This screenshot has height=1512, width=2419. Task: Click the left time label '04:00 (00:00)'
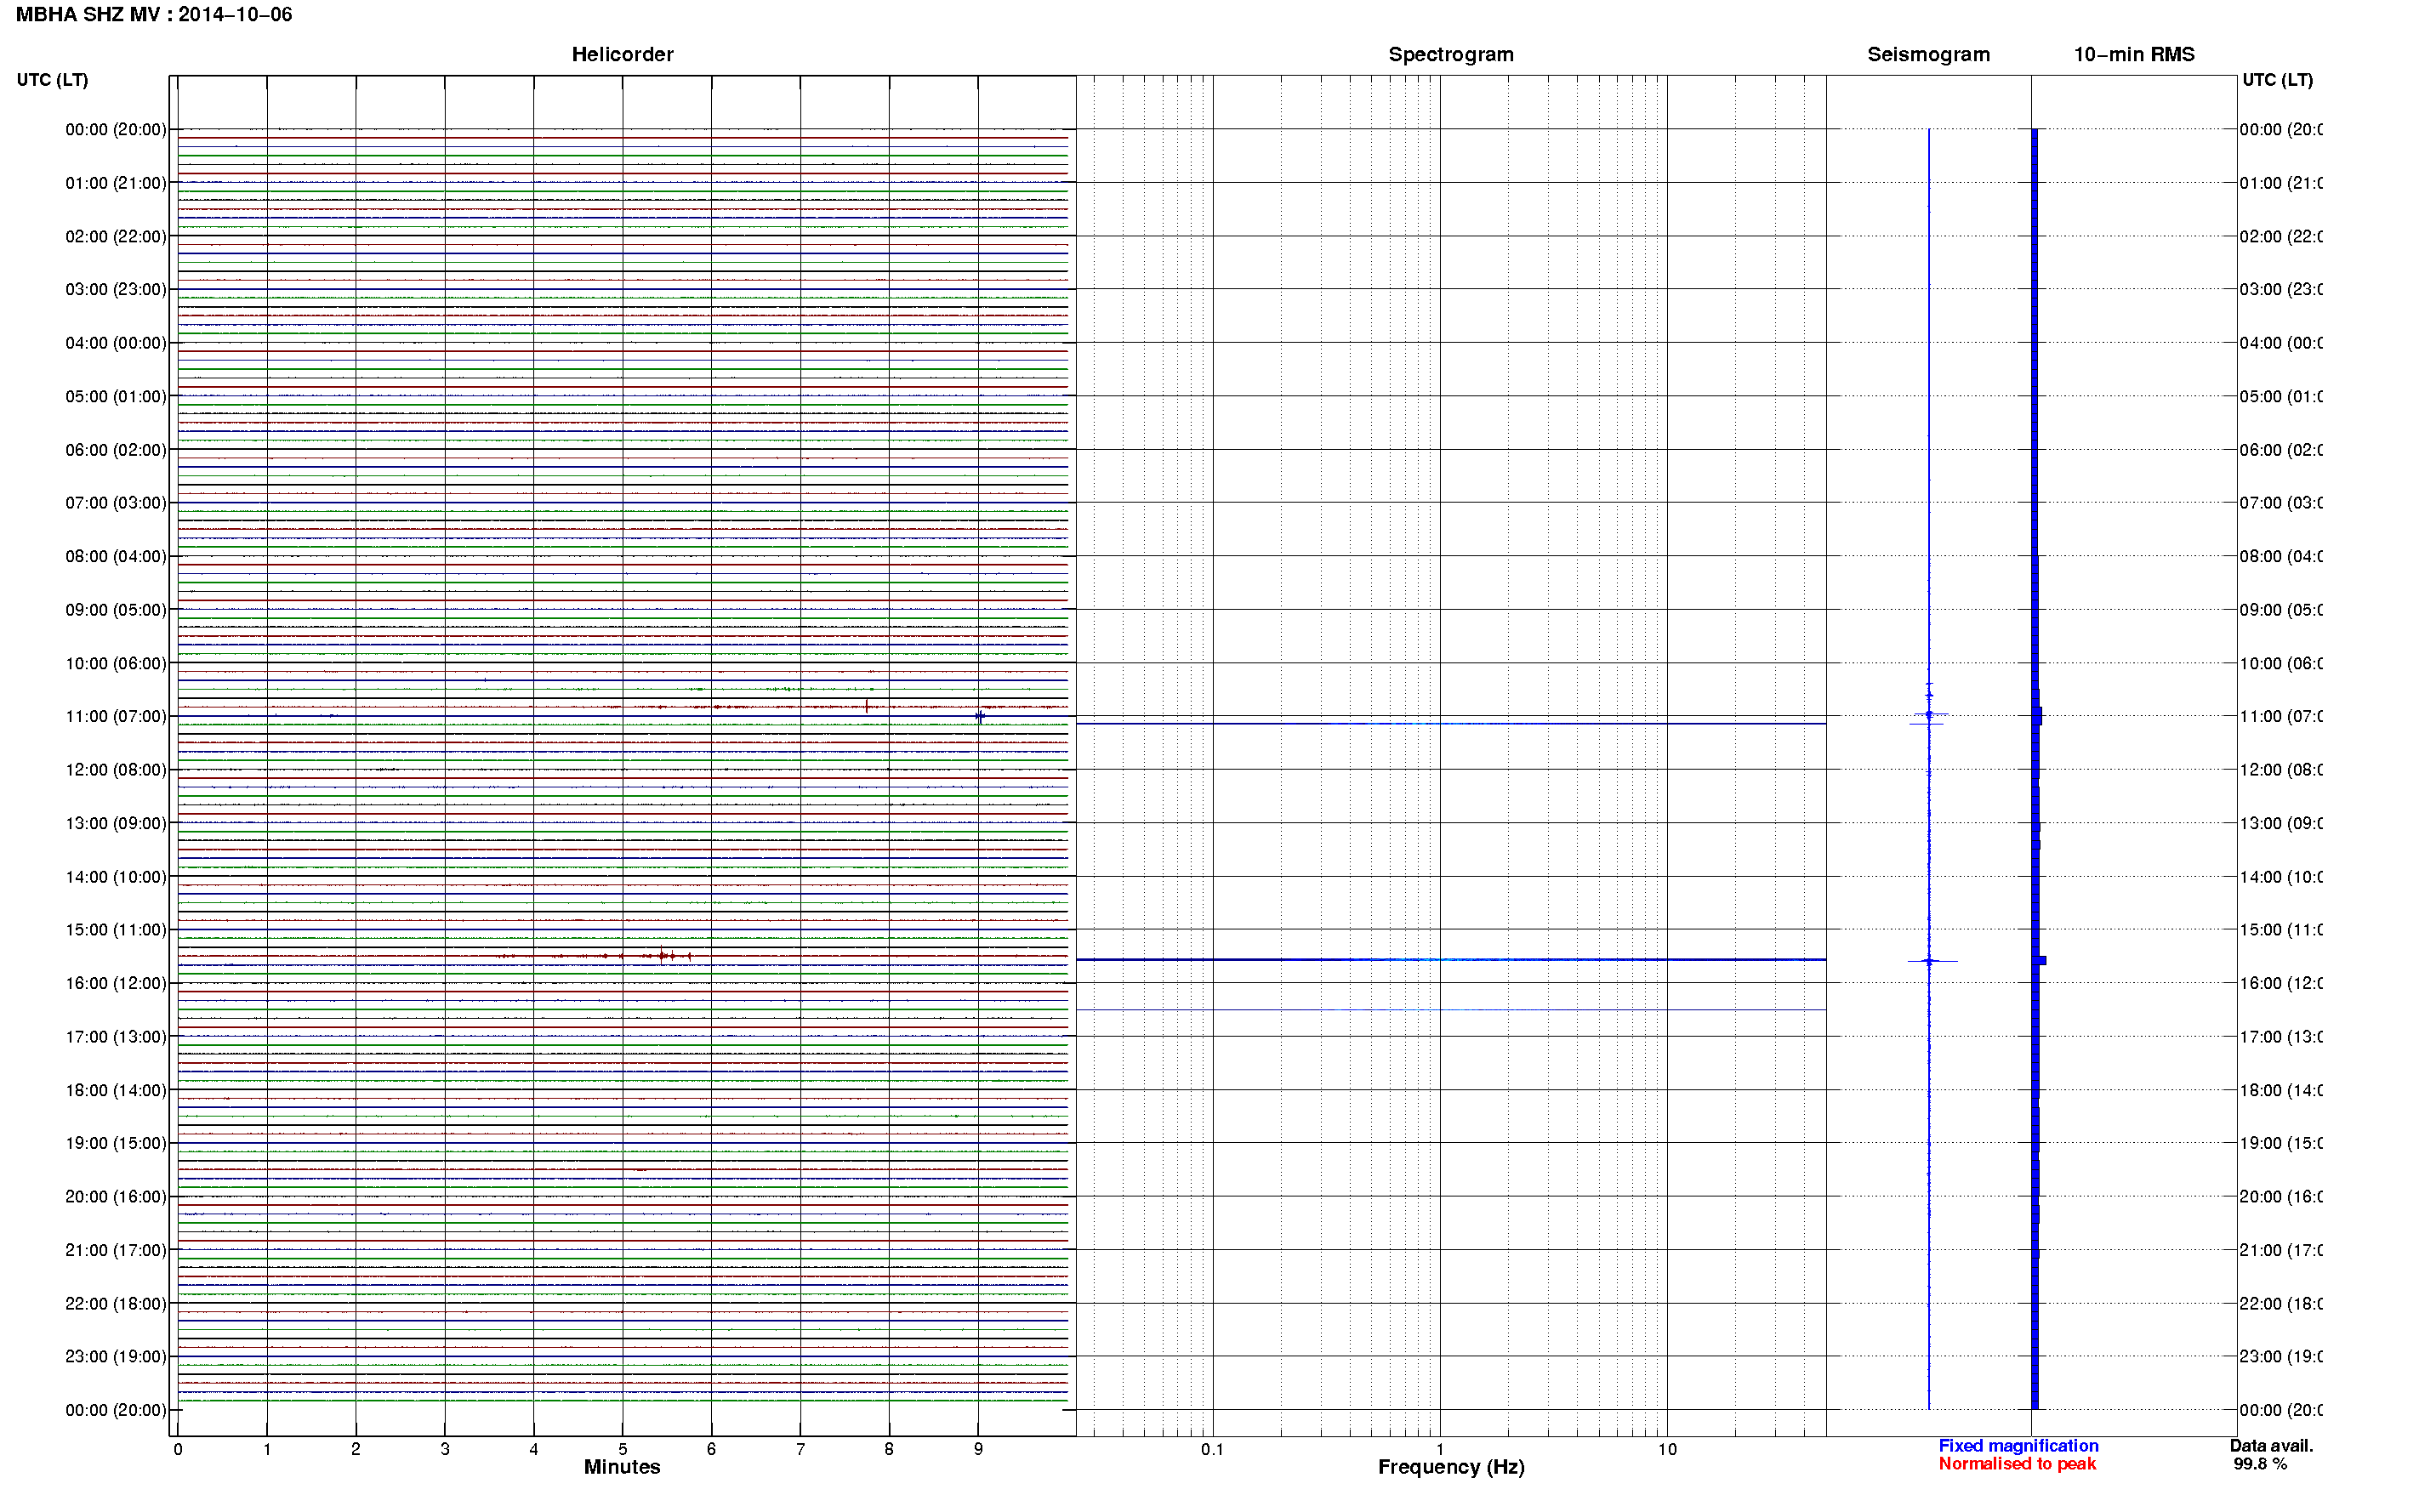[116, 343]
